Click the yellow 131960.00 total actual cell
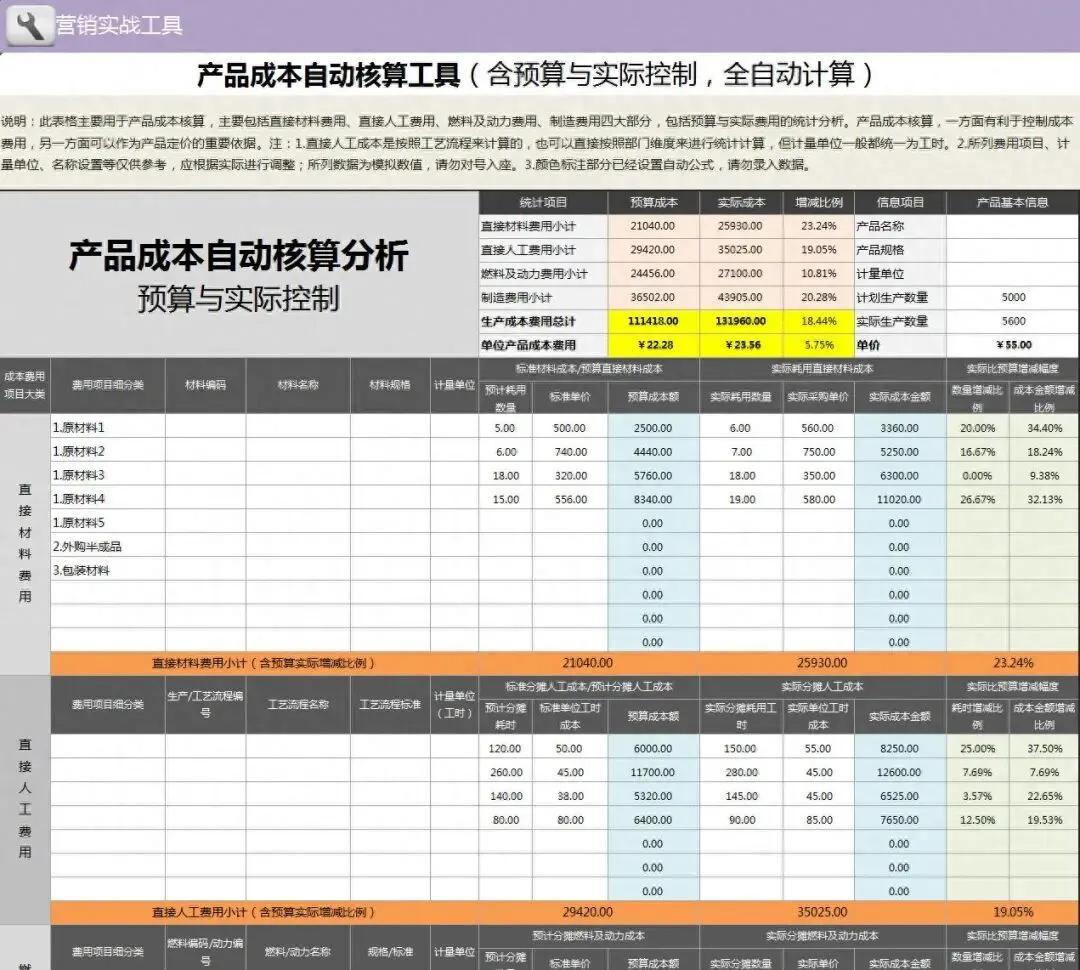 [x=741, y=321]
